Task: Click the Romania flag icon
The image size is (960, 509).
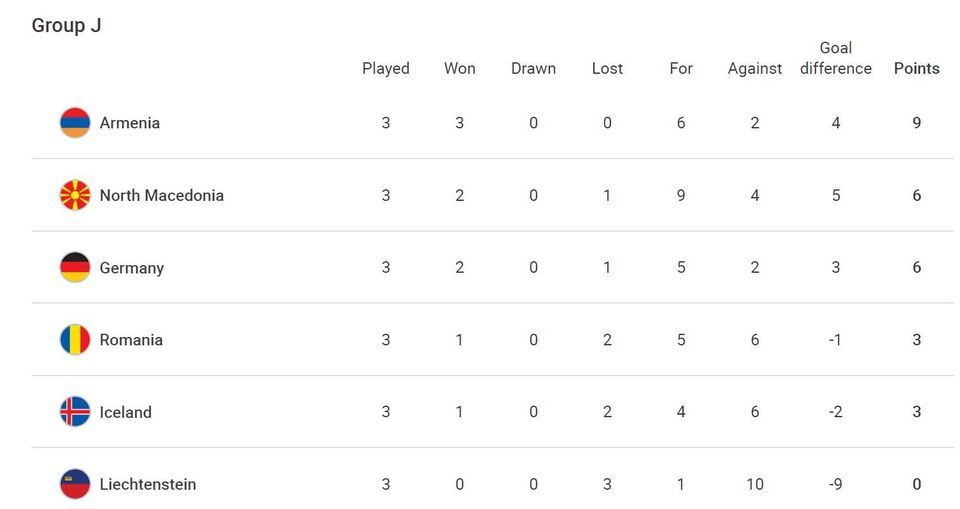Action: [75, 340]
